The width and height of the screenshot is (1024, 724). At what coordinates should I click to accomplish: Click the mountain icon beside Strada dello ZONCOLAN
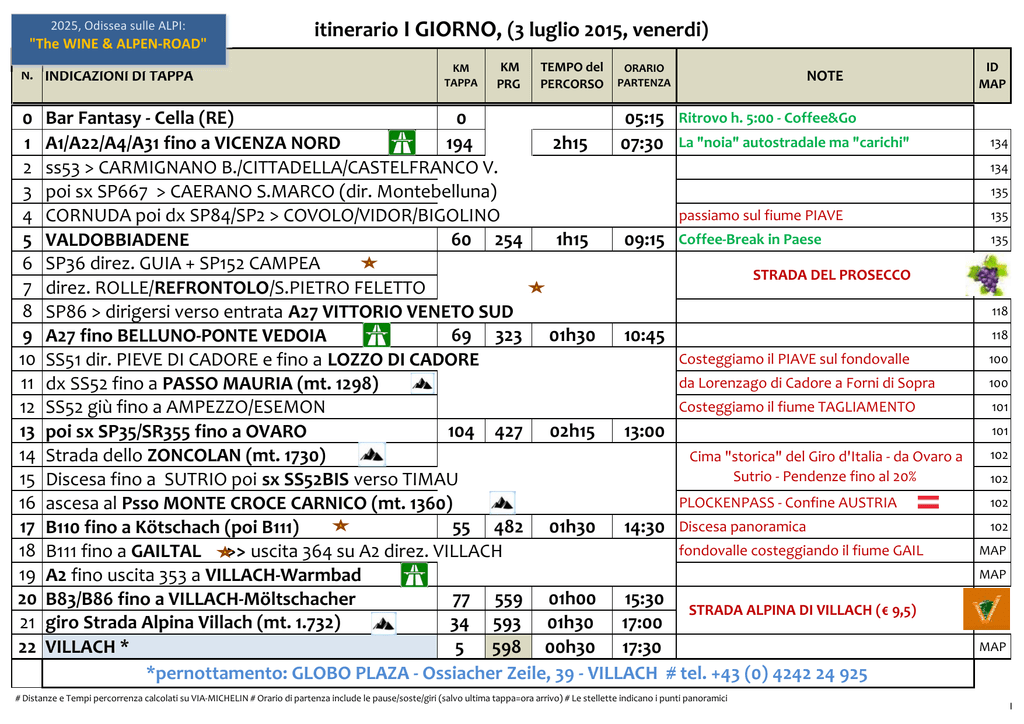[x=372, y=454]
